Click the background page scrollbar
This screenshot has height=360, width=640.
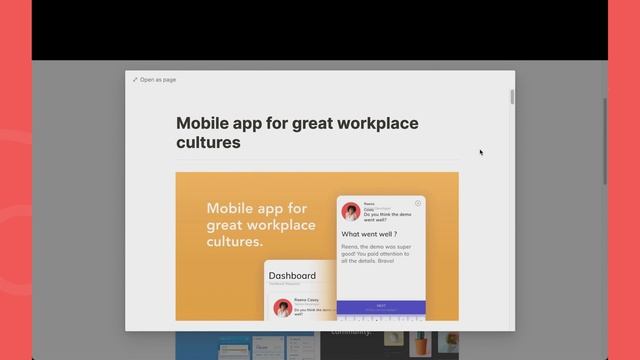coord(605,141)
